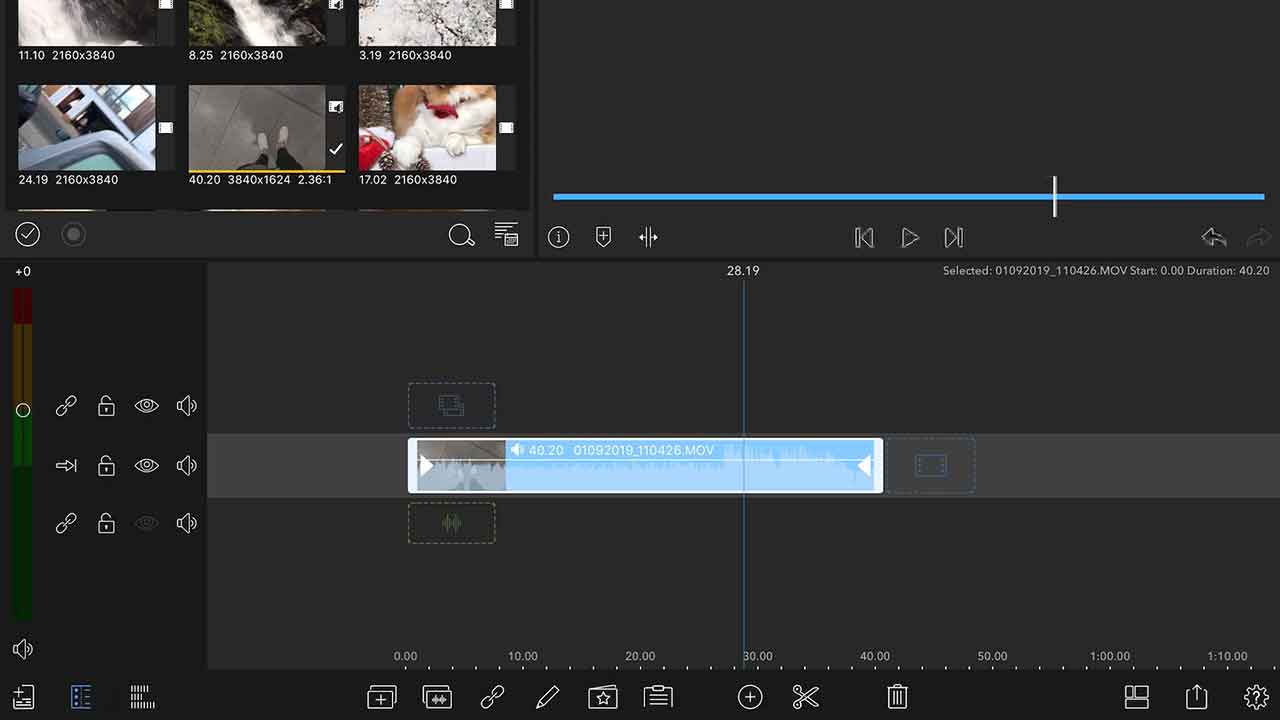This screenshot has height=720, width=1280.
Task: Select the Pencil edit tool
Action: [x=547, y=697]
